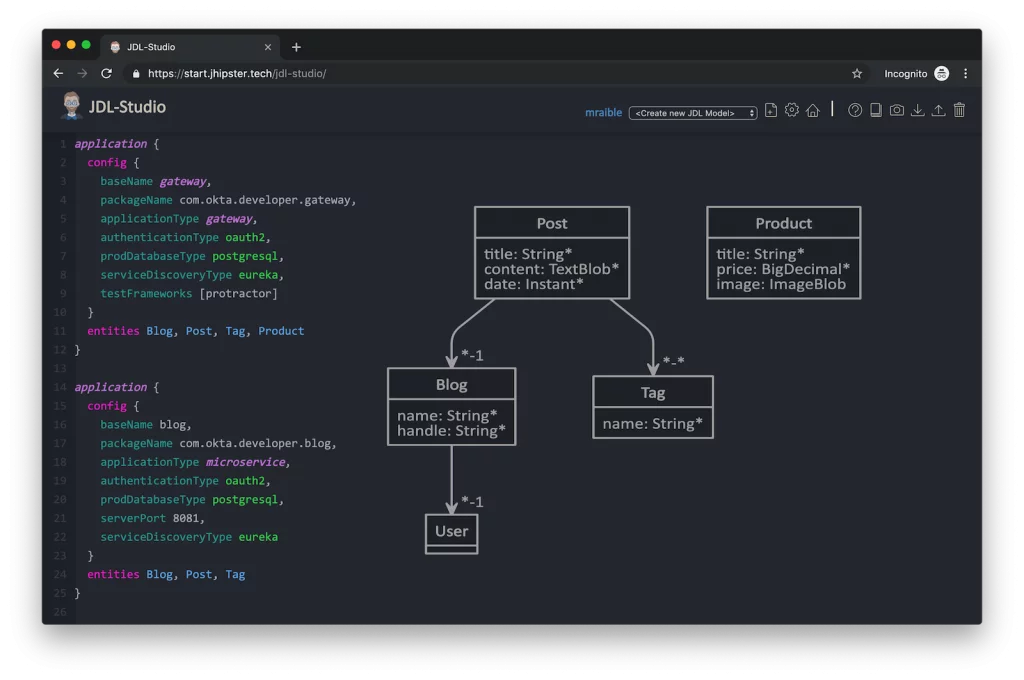The image size is (1024, 680).
Task: Select the JDL-Studio browser tab
Action: (x=189, y=47)
